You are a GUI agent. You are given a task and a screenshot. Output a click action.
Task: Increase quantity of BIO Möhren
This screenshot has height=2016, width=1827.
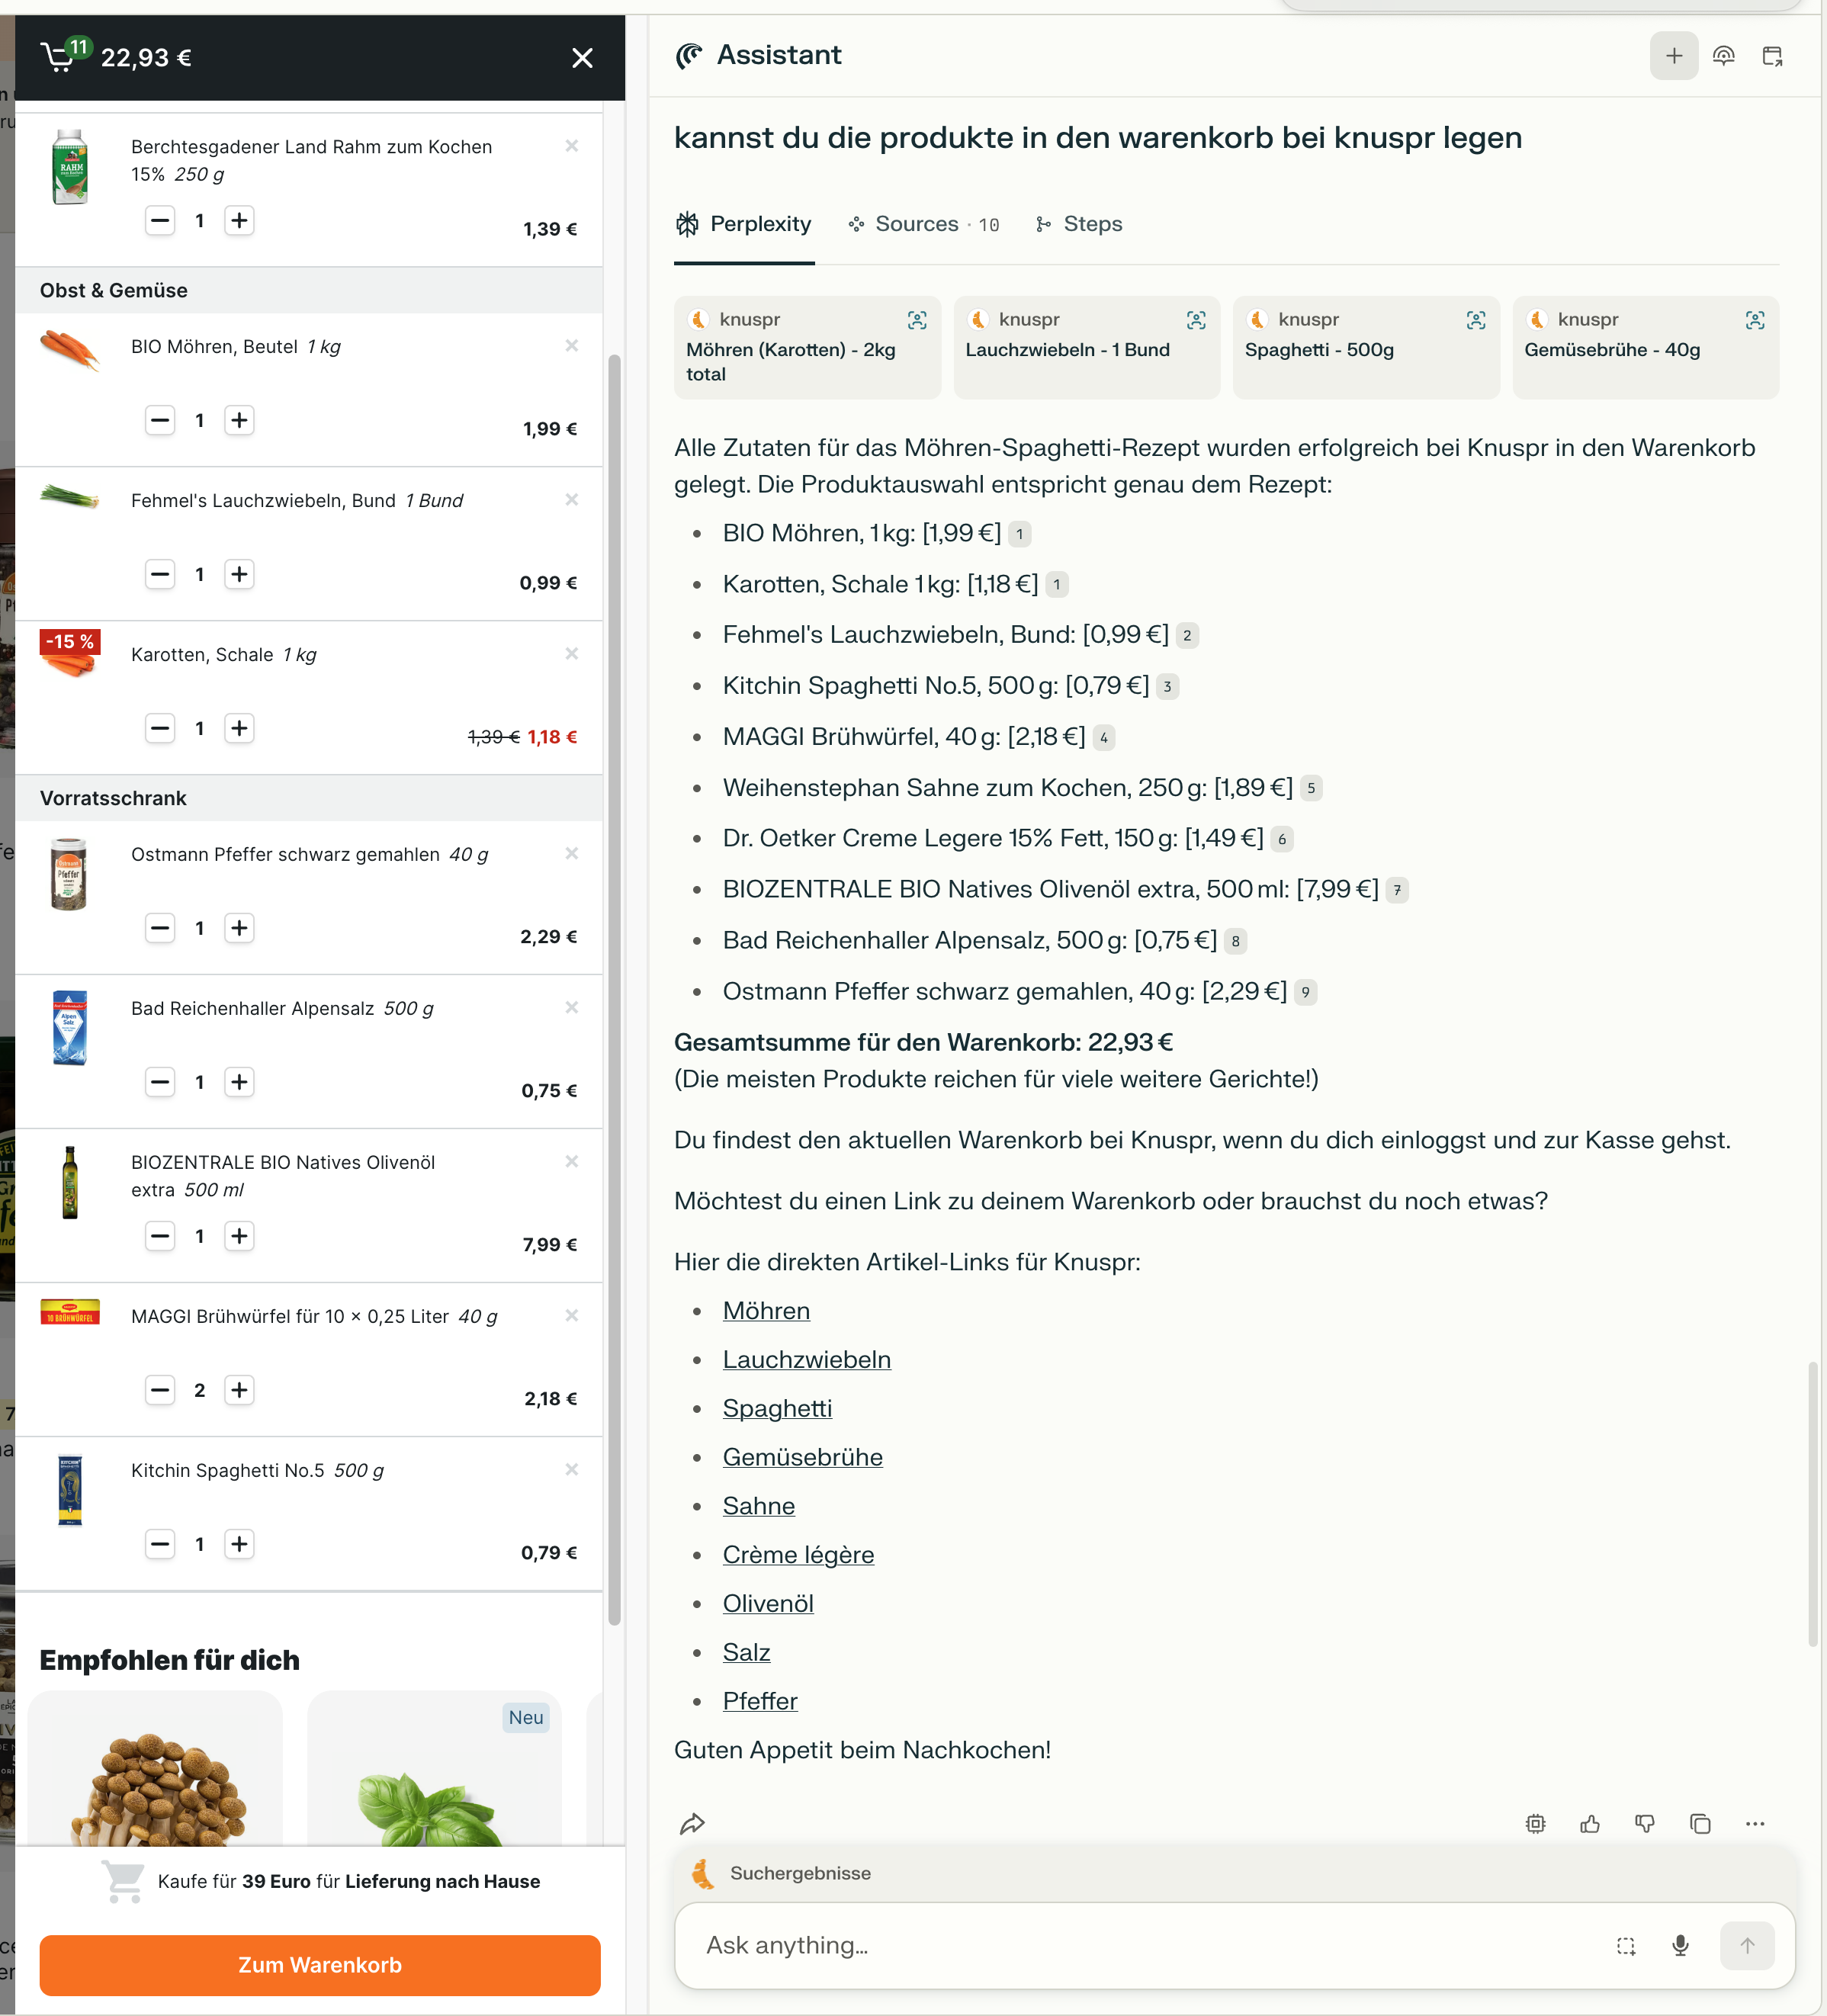[x=239, y=420]
